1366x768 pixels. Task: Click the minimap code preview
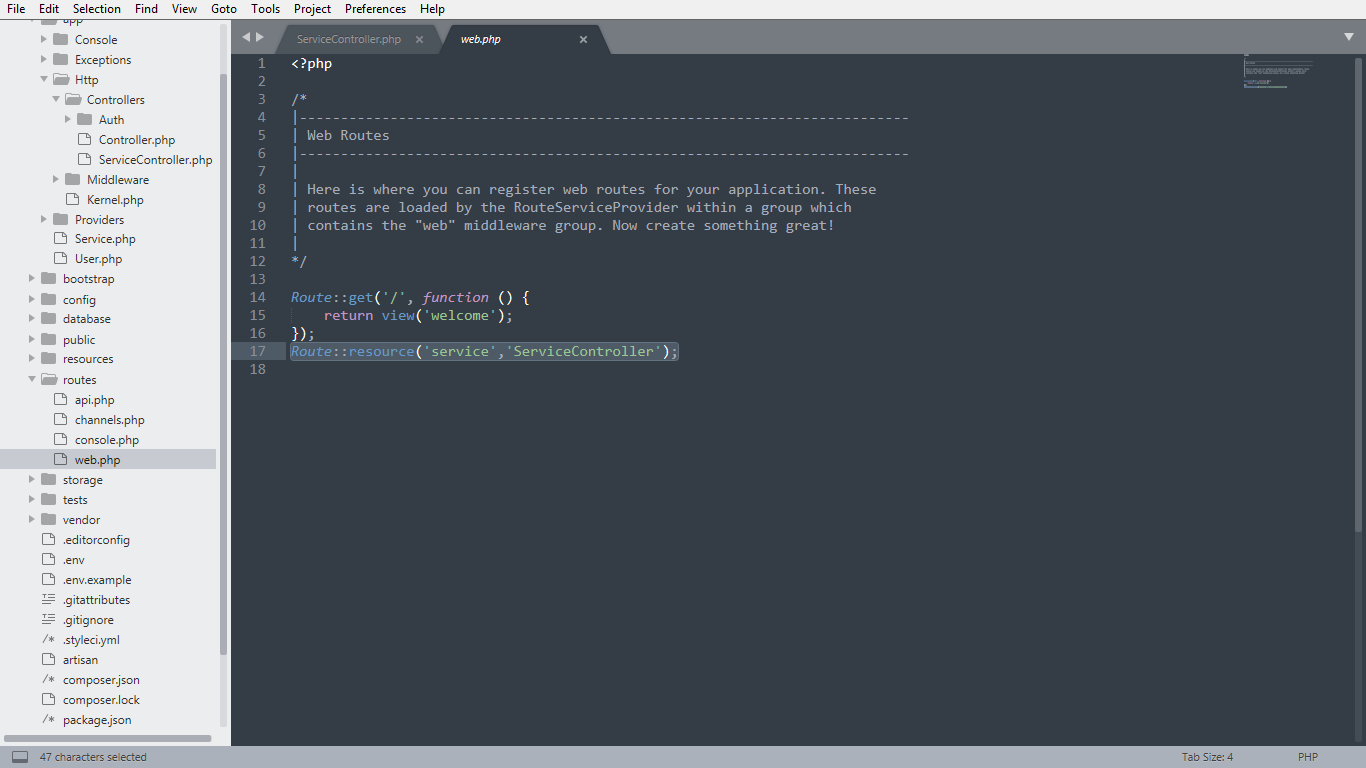[1277, 73]
